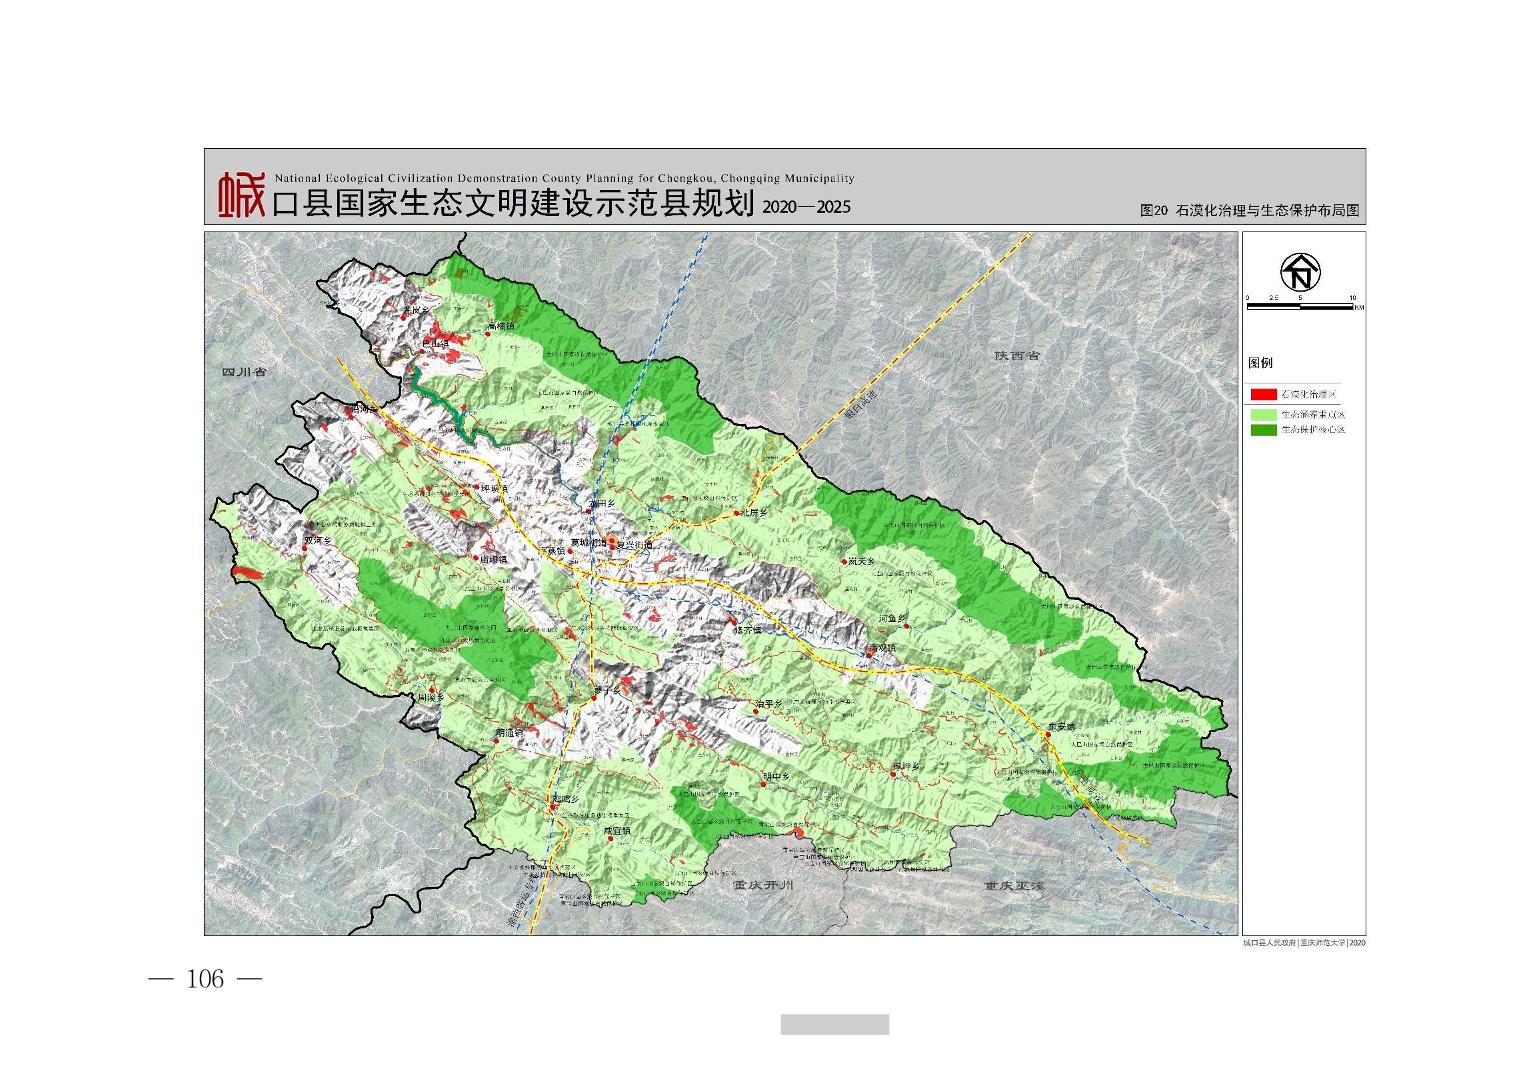Click the 陕西省 province label

(1017, 356)
